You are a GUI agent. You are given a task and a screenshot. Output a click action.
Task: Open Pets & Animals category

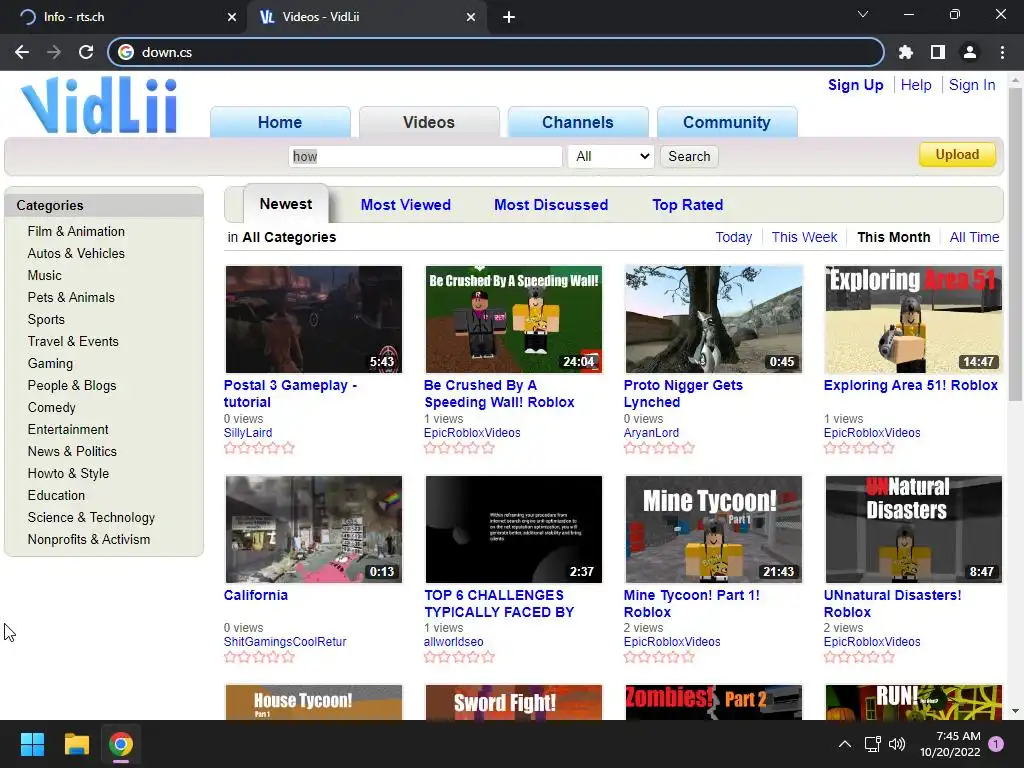(71, 297)
